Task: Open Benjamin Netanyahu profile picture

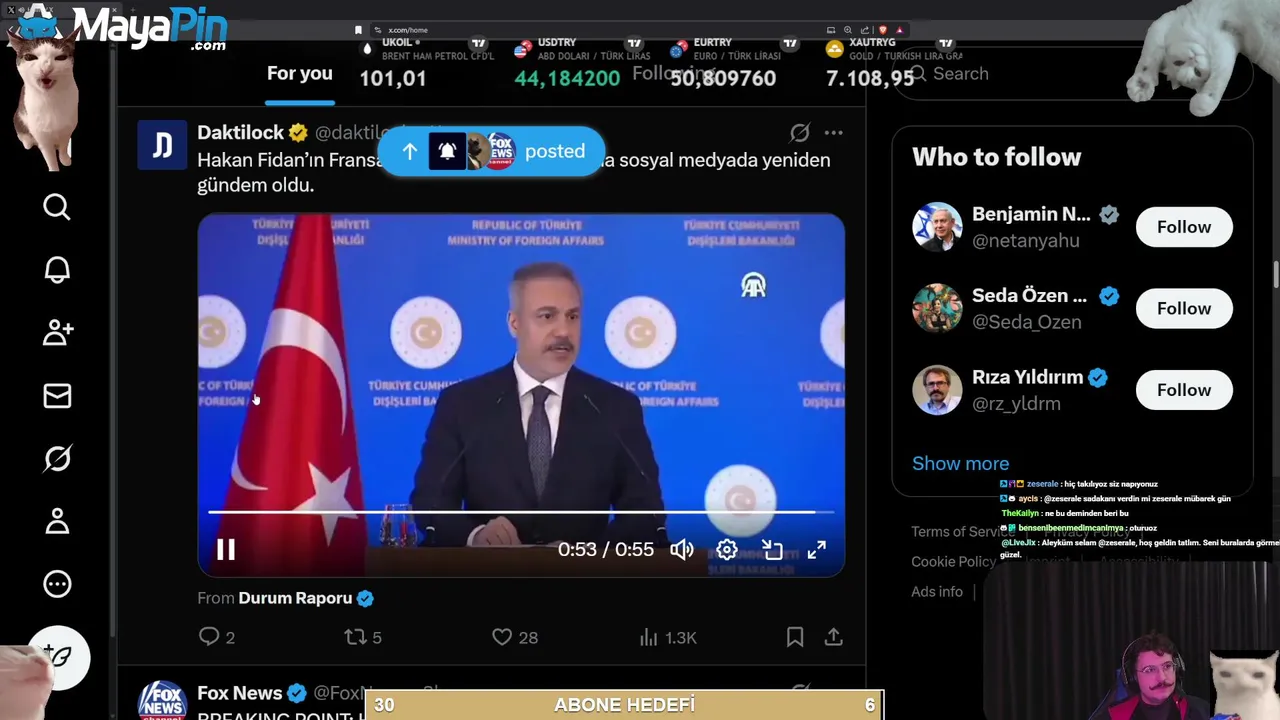Action: click(937, 227)
